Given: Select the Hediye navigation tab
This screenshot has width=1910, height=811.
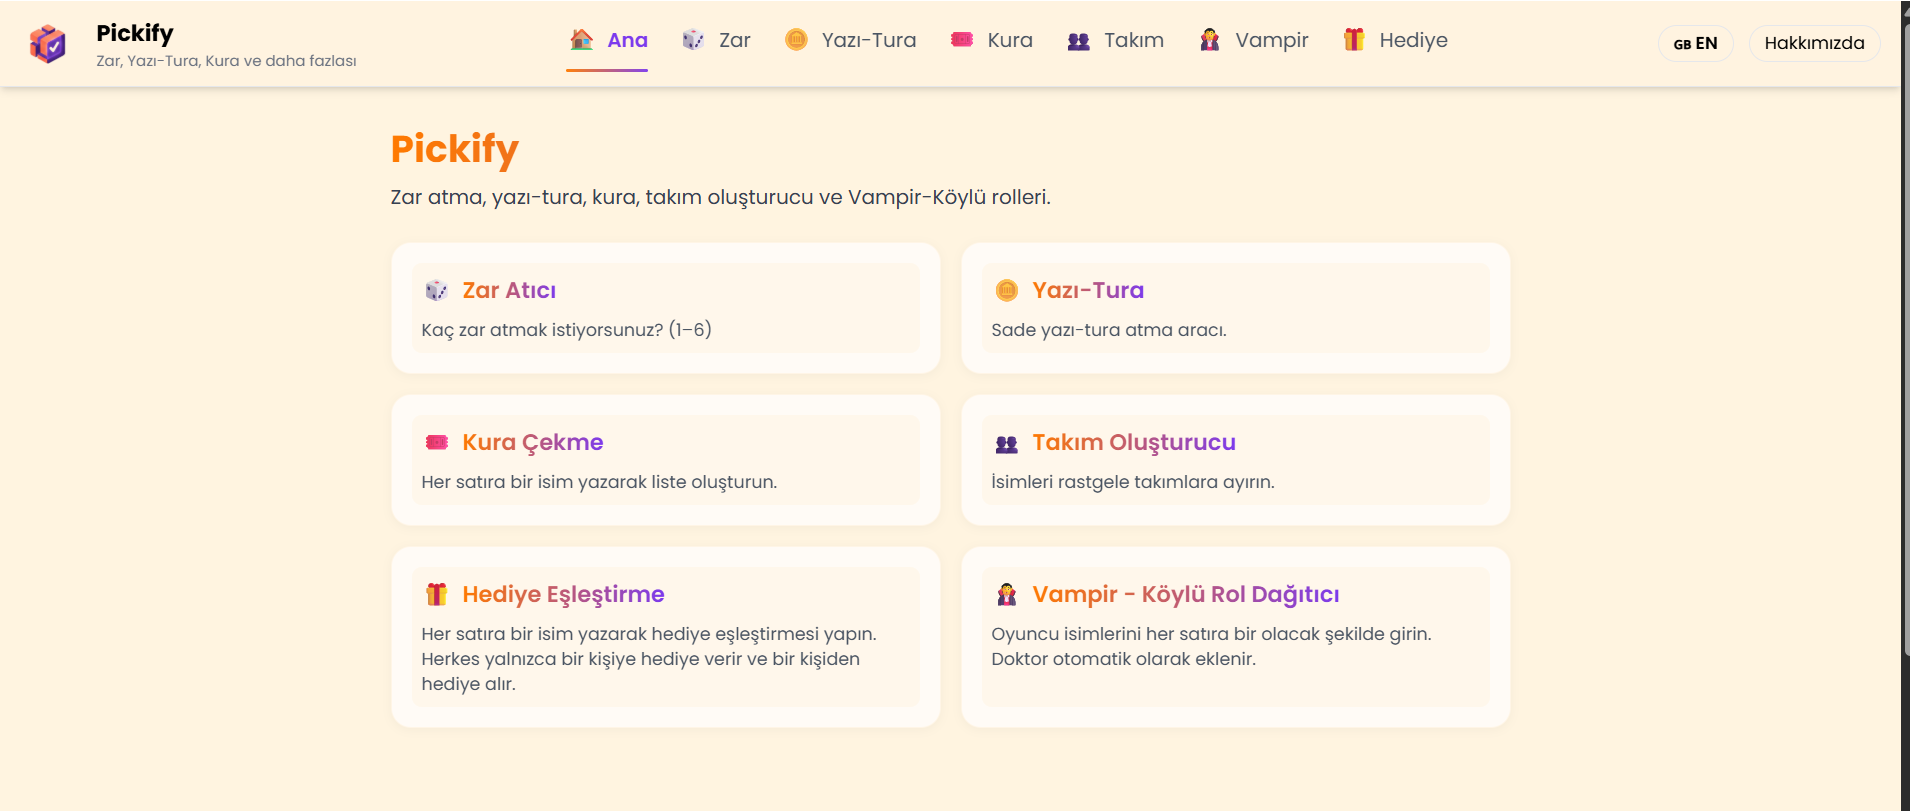Looking at the screenshot, I should tap(1395, 41).
